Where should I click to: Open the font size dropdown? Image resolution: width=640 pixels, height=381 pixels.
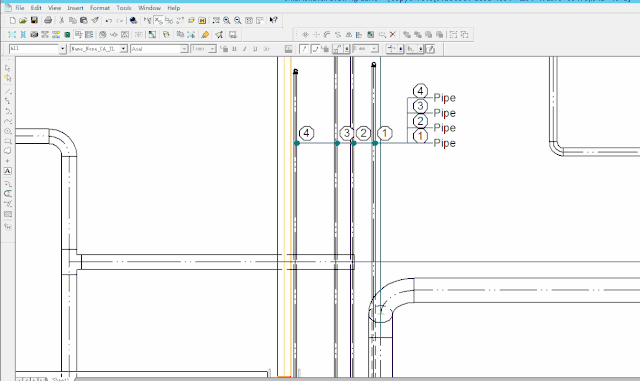(x=212, y=49)
